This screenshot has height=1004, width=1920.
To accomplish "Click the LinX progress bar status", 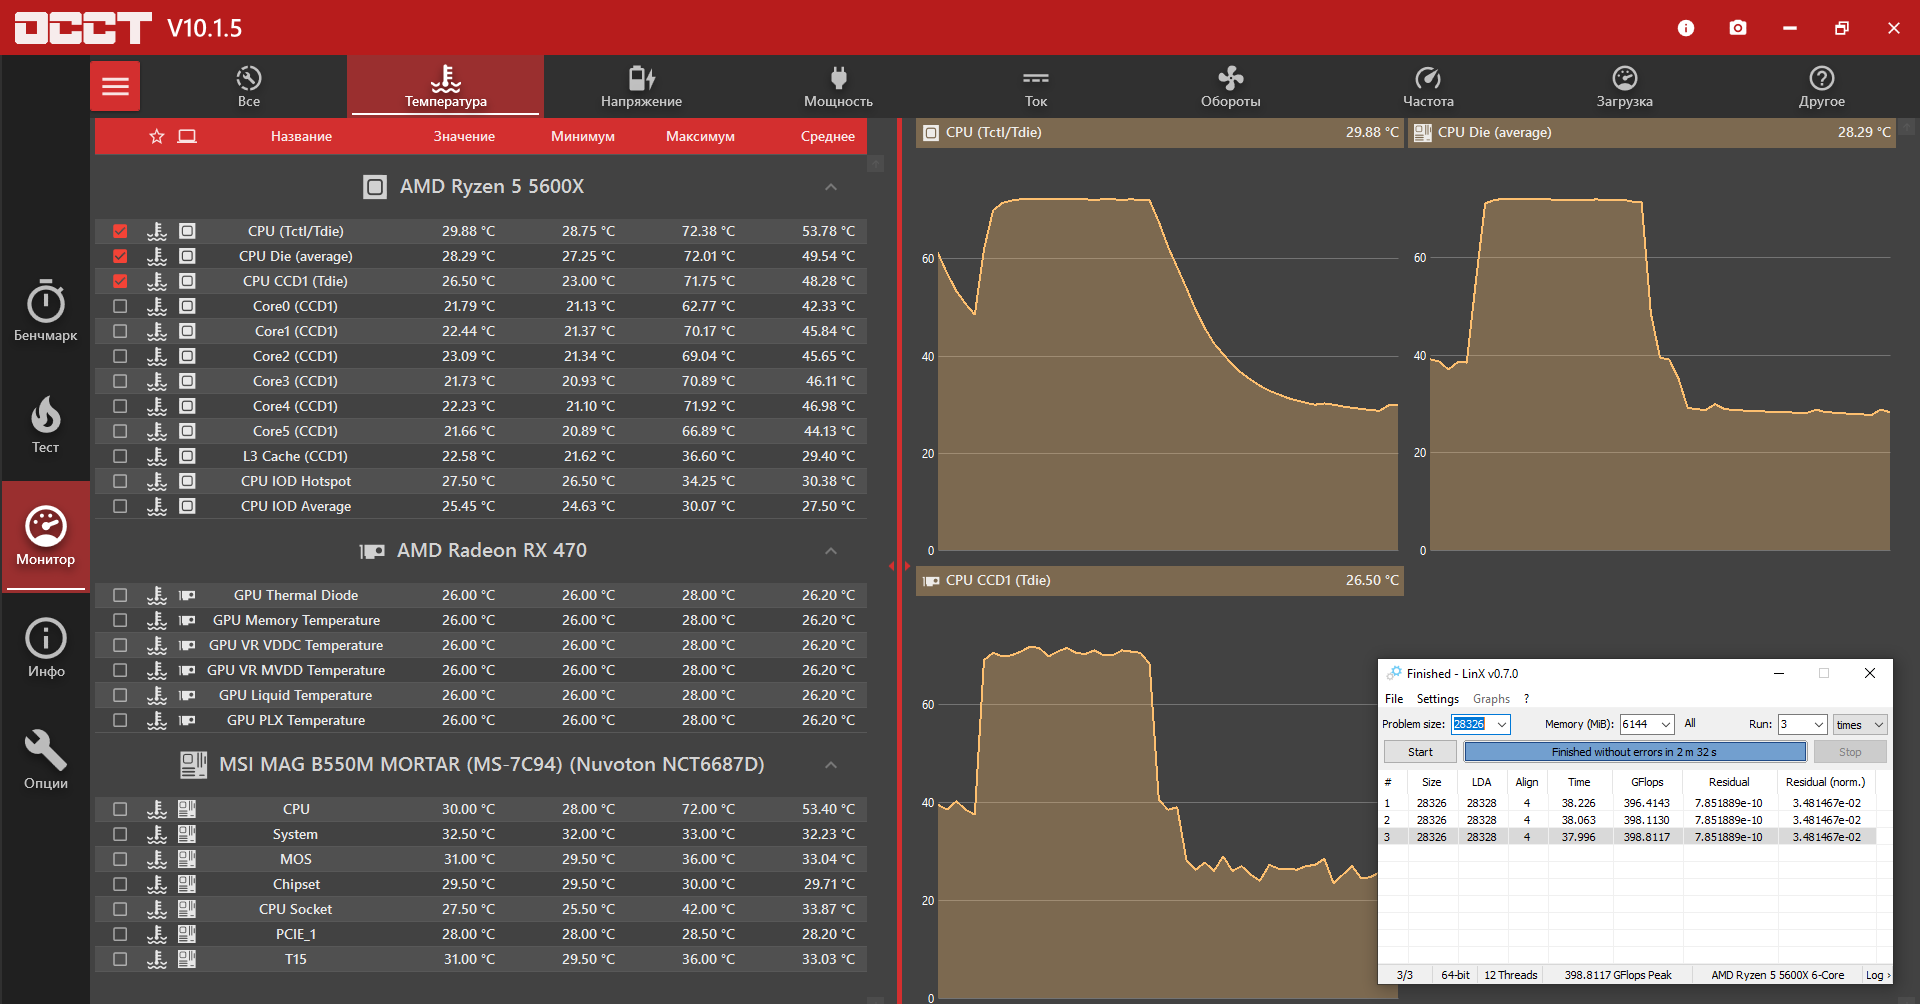I will (x=1635, y=752).
